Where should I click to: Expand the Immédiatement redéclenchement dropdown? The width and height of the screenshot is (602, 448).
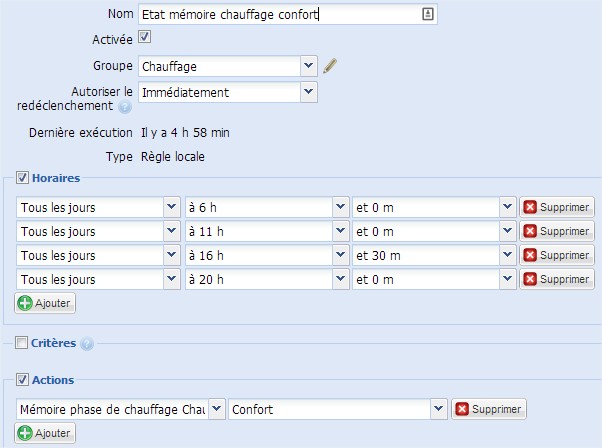click(x=308, y=92)
